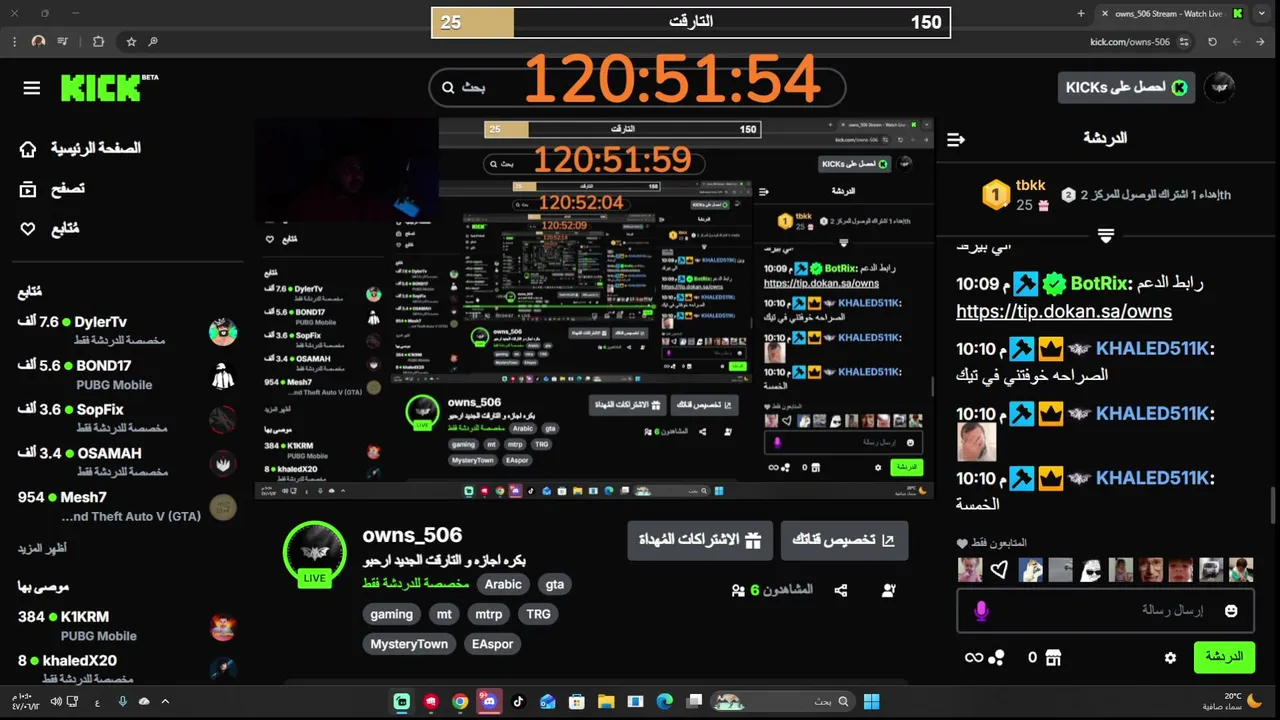This screenshot has height=720, width=1280.
Task: Click the collapse chat panel icon
Action: (x=956, y=139)
